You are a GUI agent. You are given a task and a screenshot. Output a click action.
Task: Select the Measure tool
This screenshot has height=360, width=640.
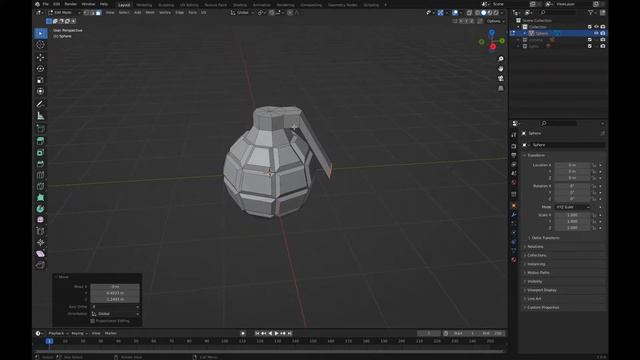(40, 116)
